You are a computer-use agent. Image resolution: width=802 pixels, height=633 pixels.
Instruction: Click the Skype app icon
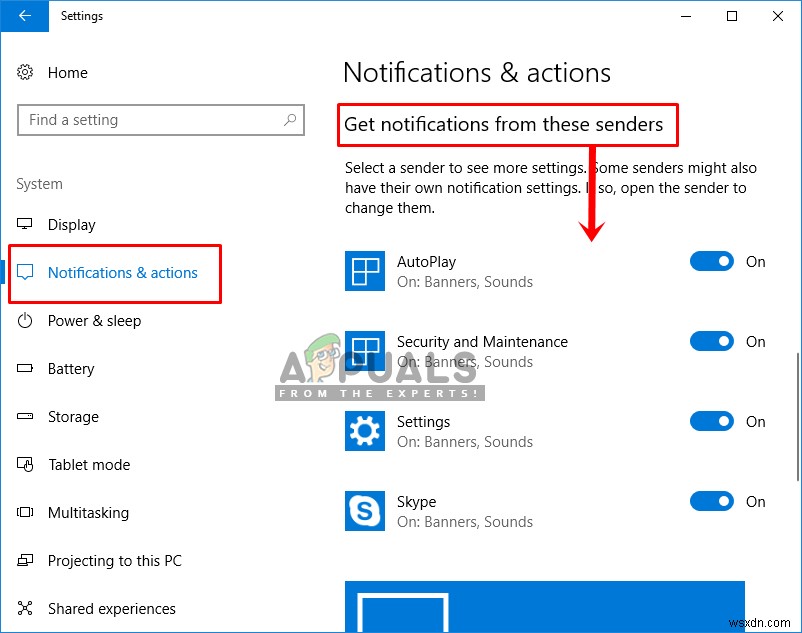(x=365, y=511)
